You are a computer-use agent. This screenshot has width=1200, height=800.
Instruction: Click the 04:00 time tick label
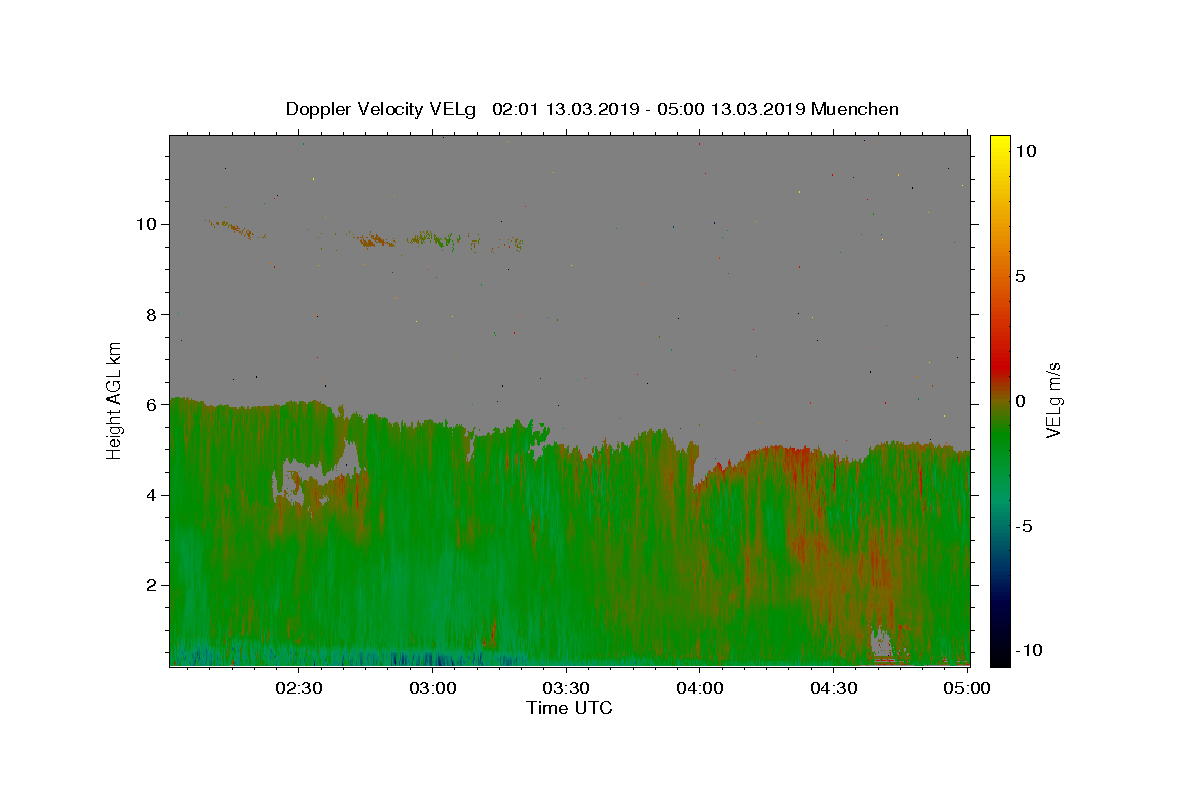(x=700, y=688)
